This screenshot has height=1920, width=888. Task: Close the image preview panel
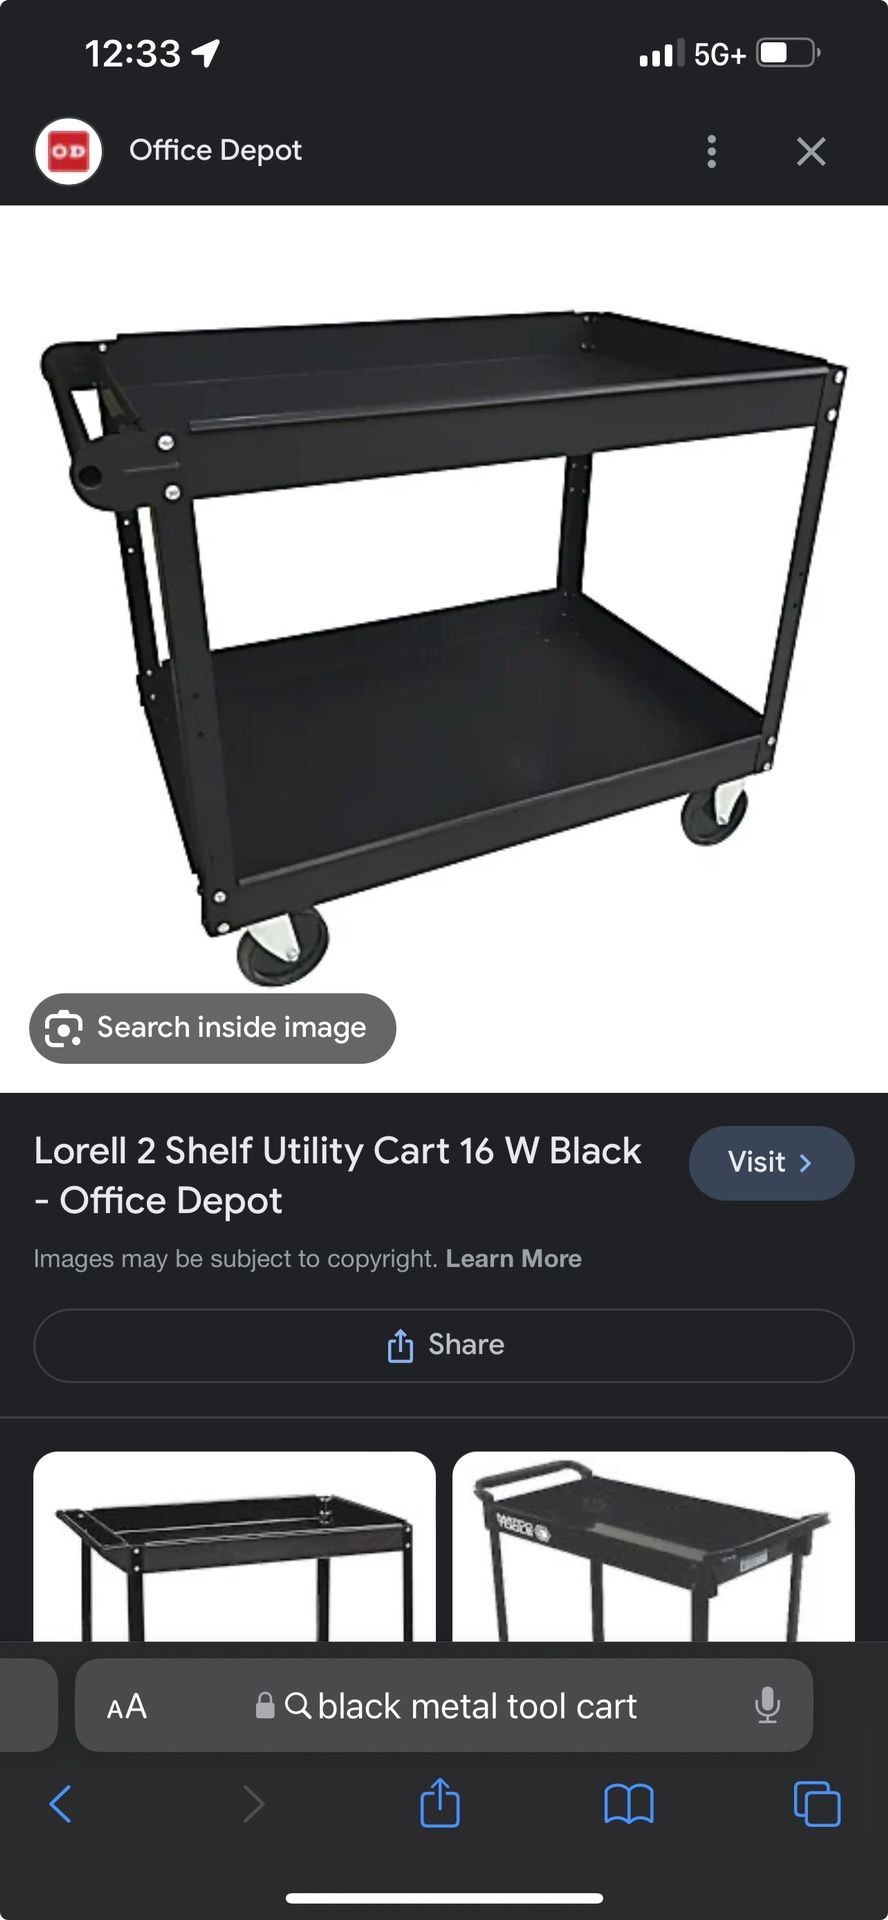811,151
